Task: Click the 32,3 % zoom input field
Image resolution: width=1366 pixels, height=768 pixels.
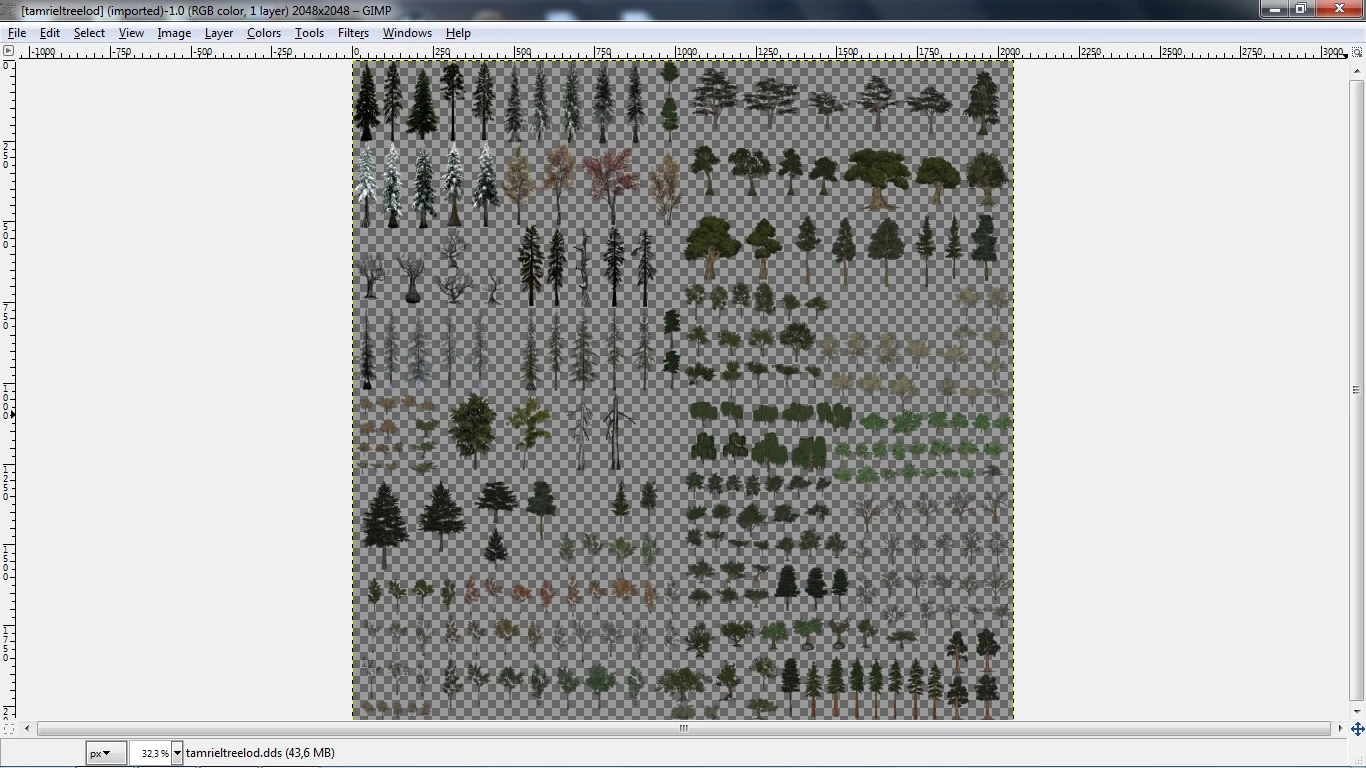Action: point(151,753)
